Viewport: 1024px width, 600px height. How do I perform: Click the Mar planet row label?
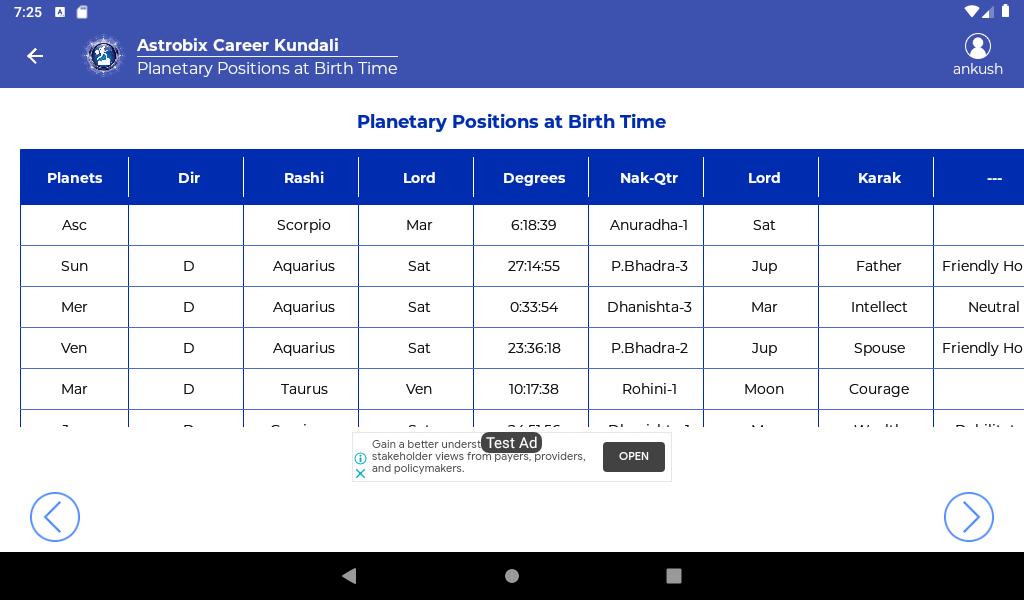[x=74, y=389]
